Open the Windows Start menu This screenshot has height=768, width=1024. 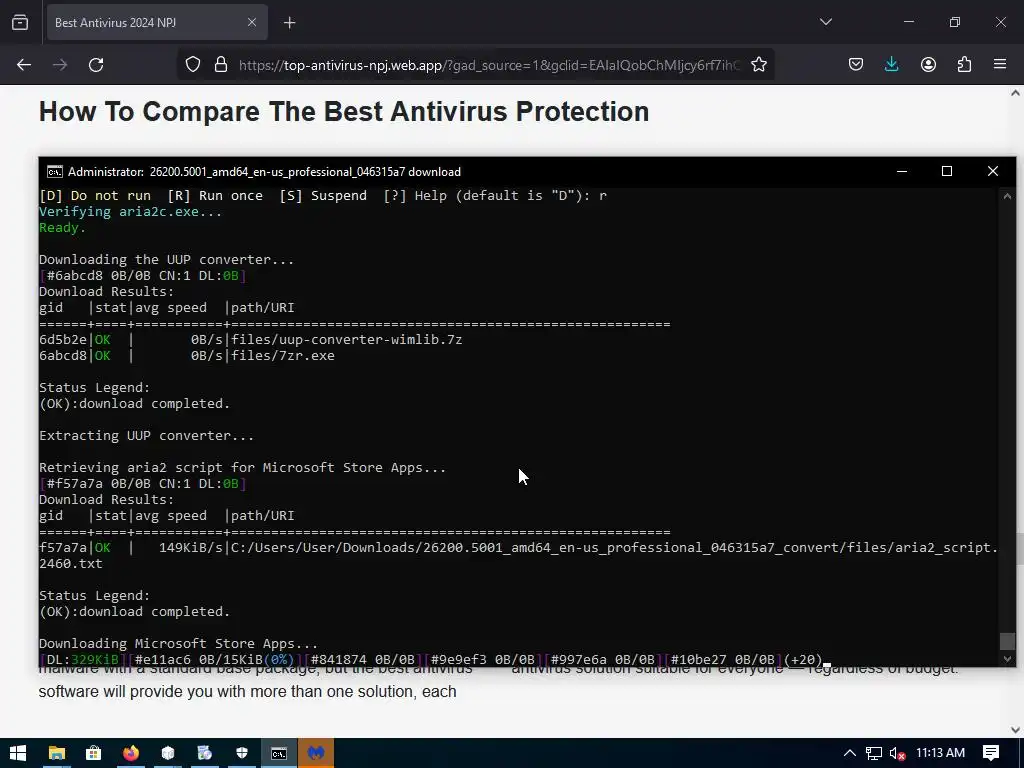[18, 753]
